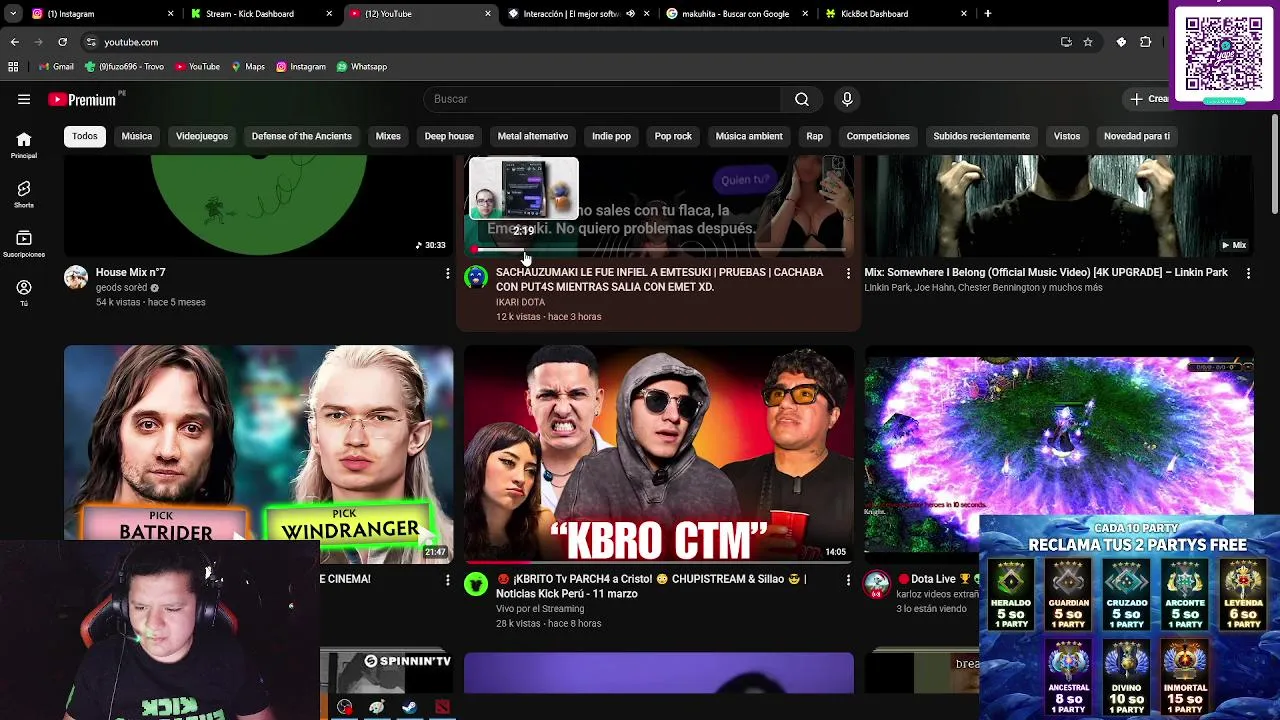The image size is (1280, 720).
Task: Filter by Videojuegos chip
Action: (202, 136)
